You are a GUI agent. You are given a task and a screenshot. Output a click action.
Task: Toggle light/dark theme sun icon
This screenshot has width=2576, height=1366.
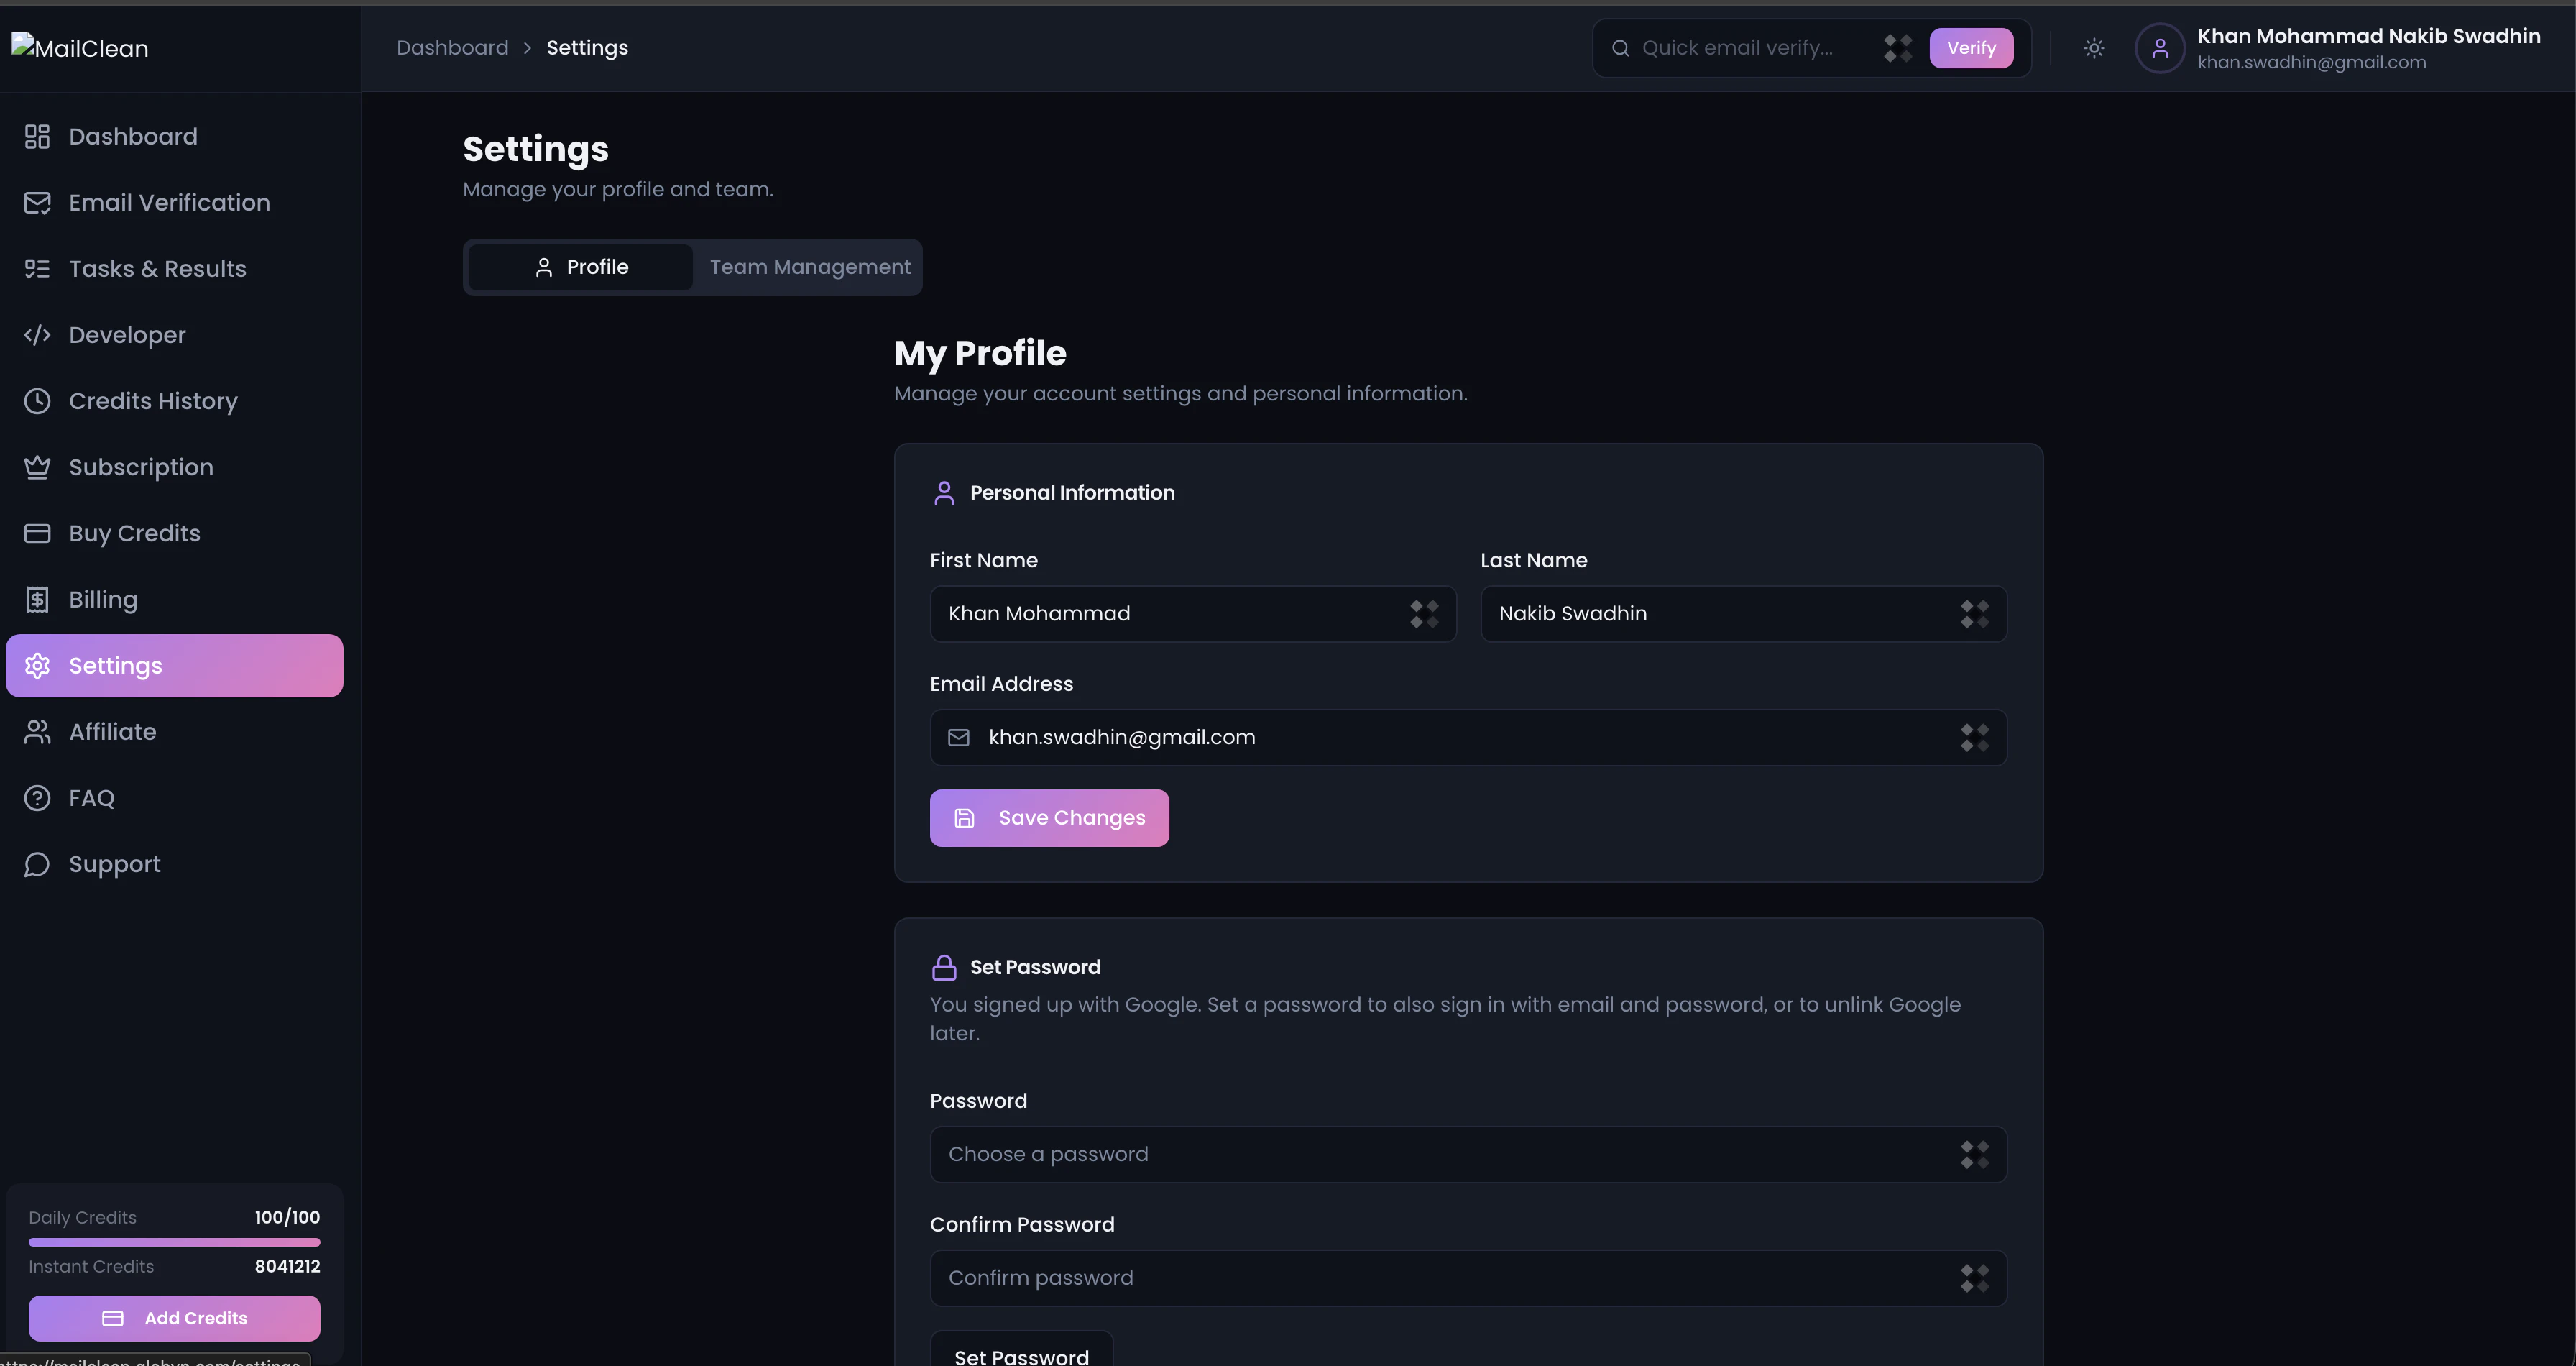click(2094, 48)
